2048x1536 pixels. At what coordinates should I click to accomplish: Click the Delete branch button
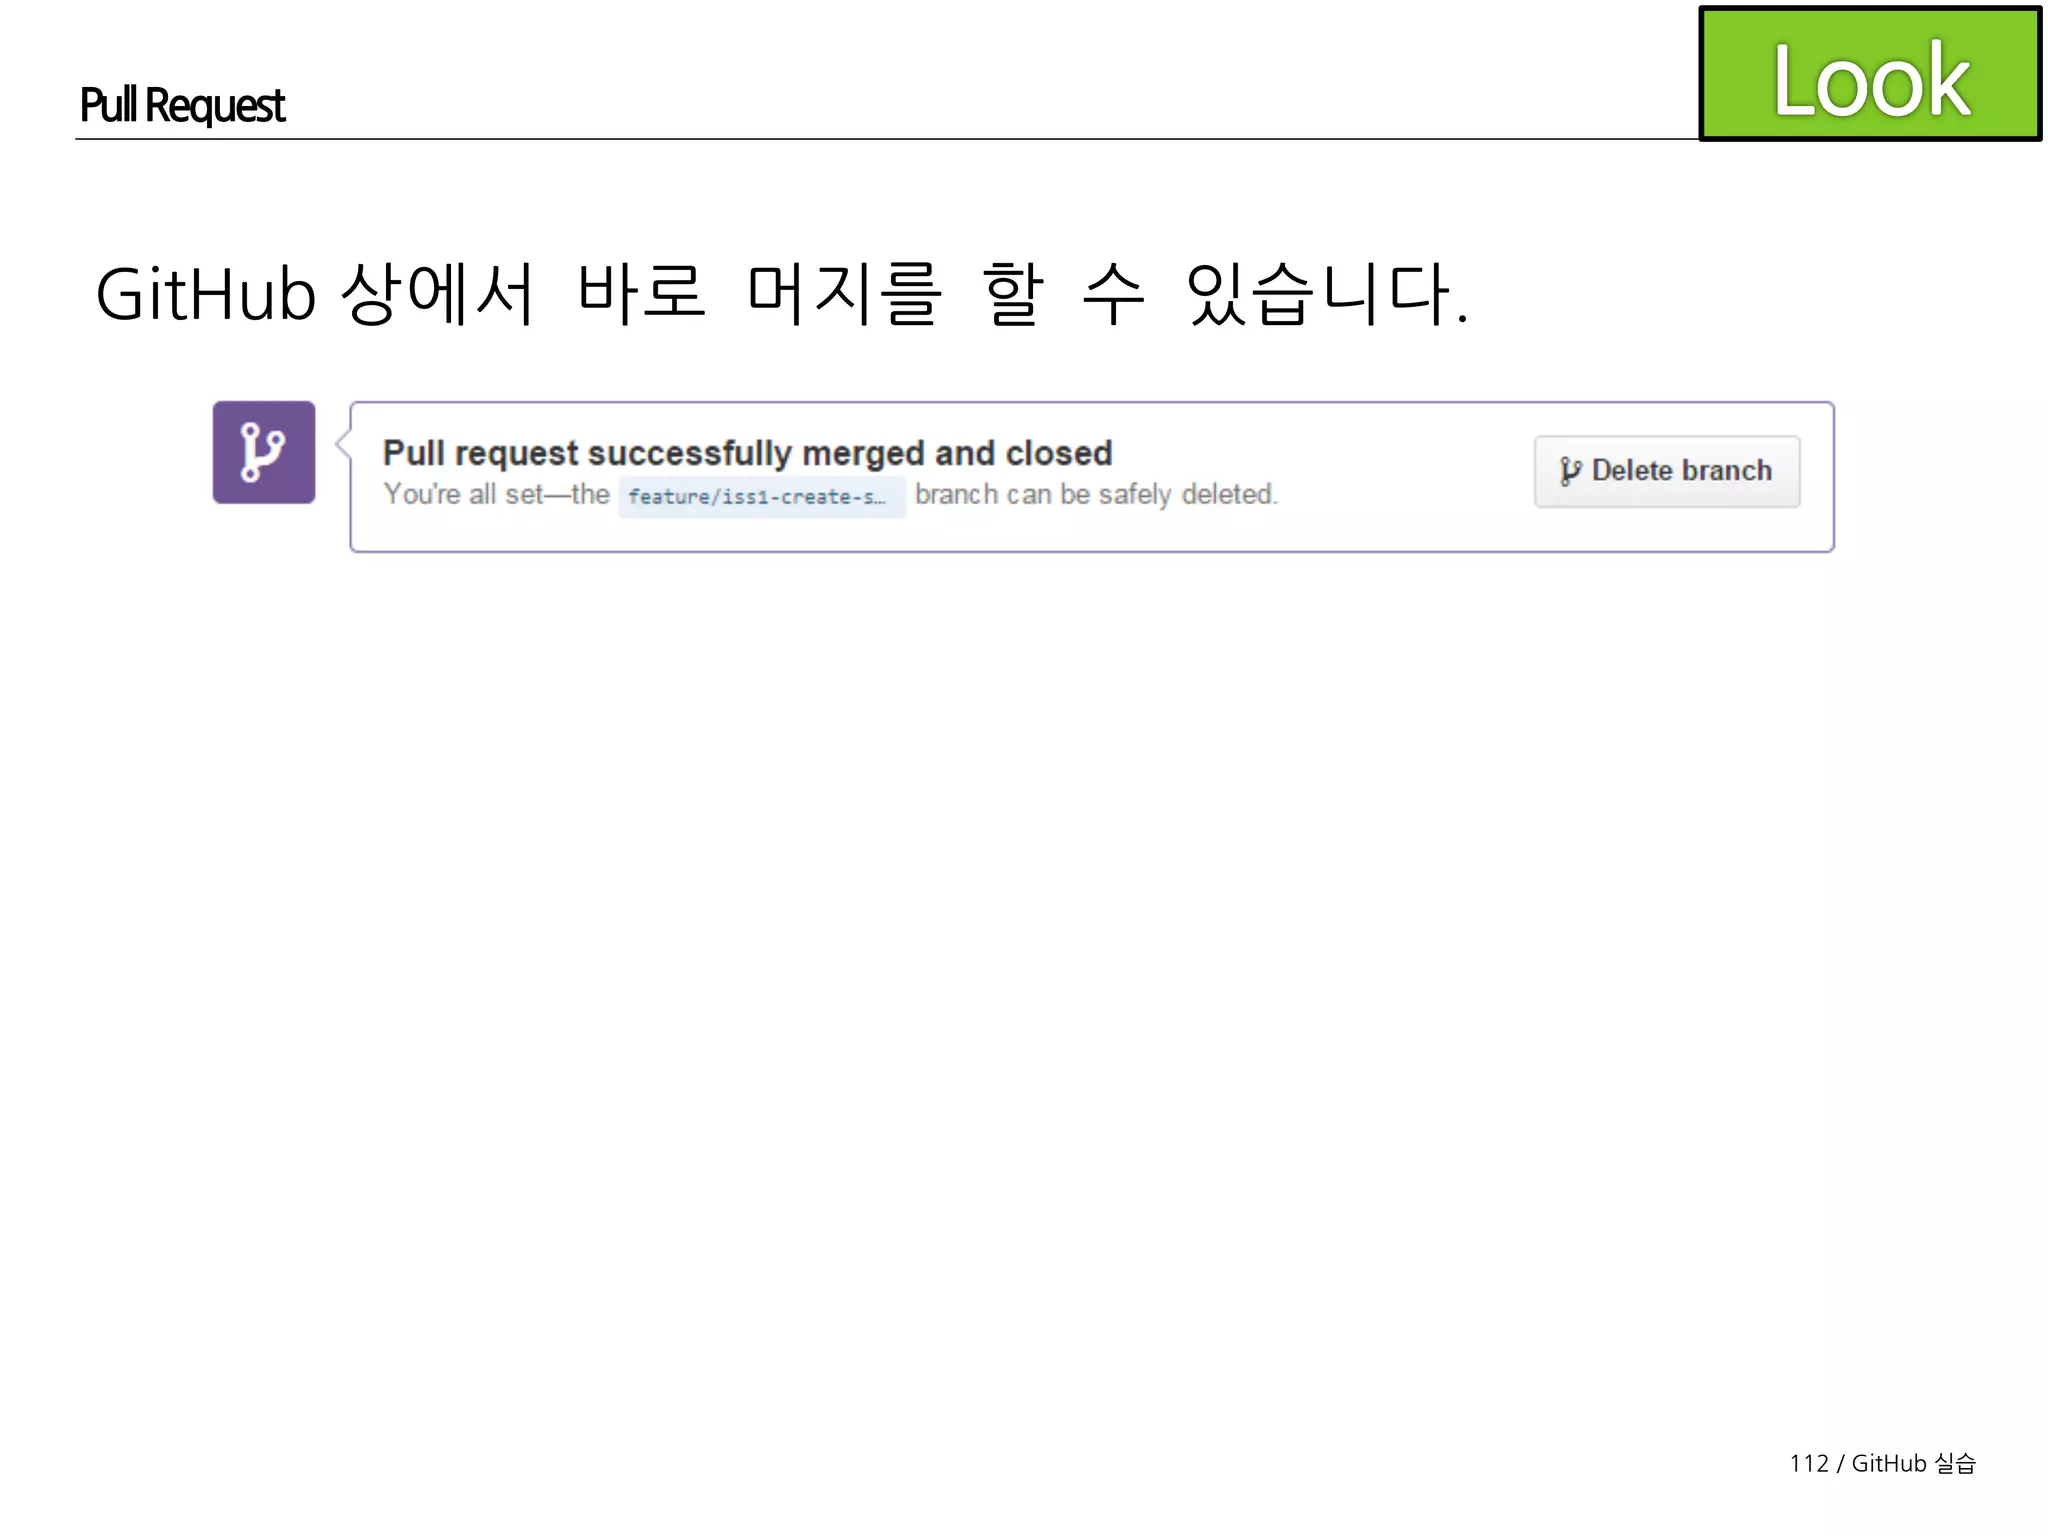pyautogui.click(x=1666, y=471)
